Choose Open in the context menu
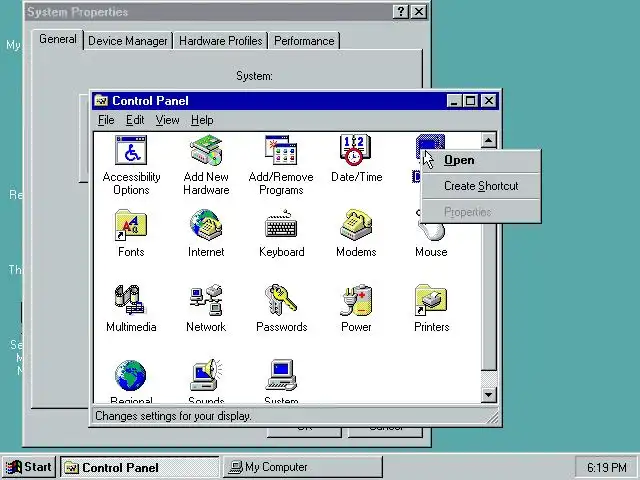The width and height of the screenshot is (640, 480). click(x=482, y=160)
